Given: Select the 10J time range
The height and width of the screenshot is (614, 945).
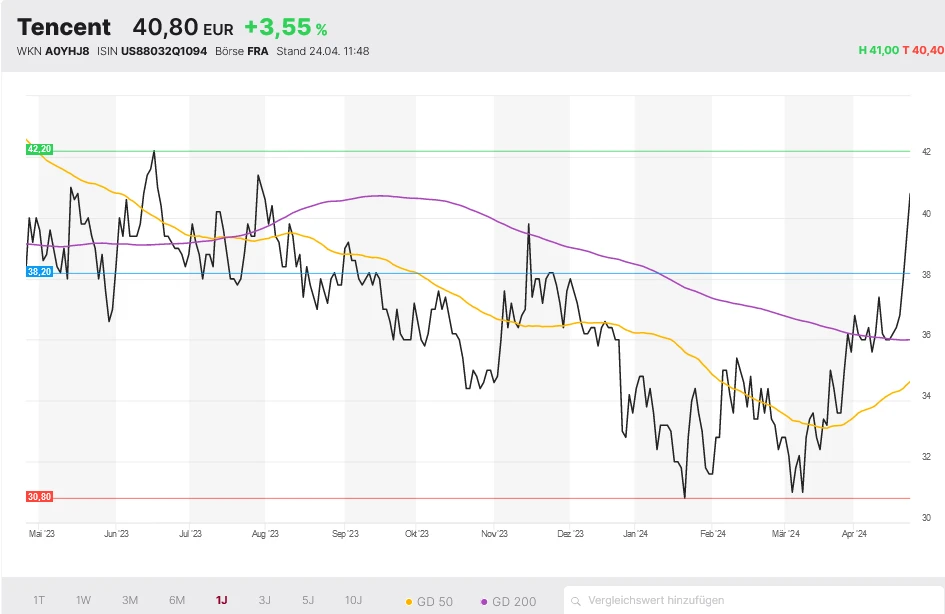Looking at the screenshot, I should click(353, 600).
